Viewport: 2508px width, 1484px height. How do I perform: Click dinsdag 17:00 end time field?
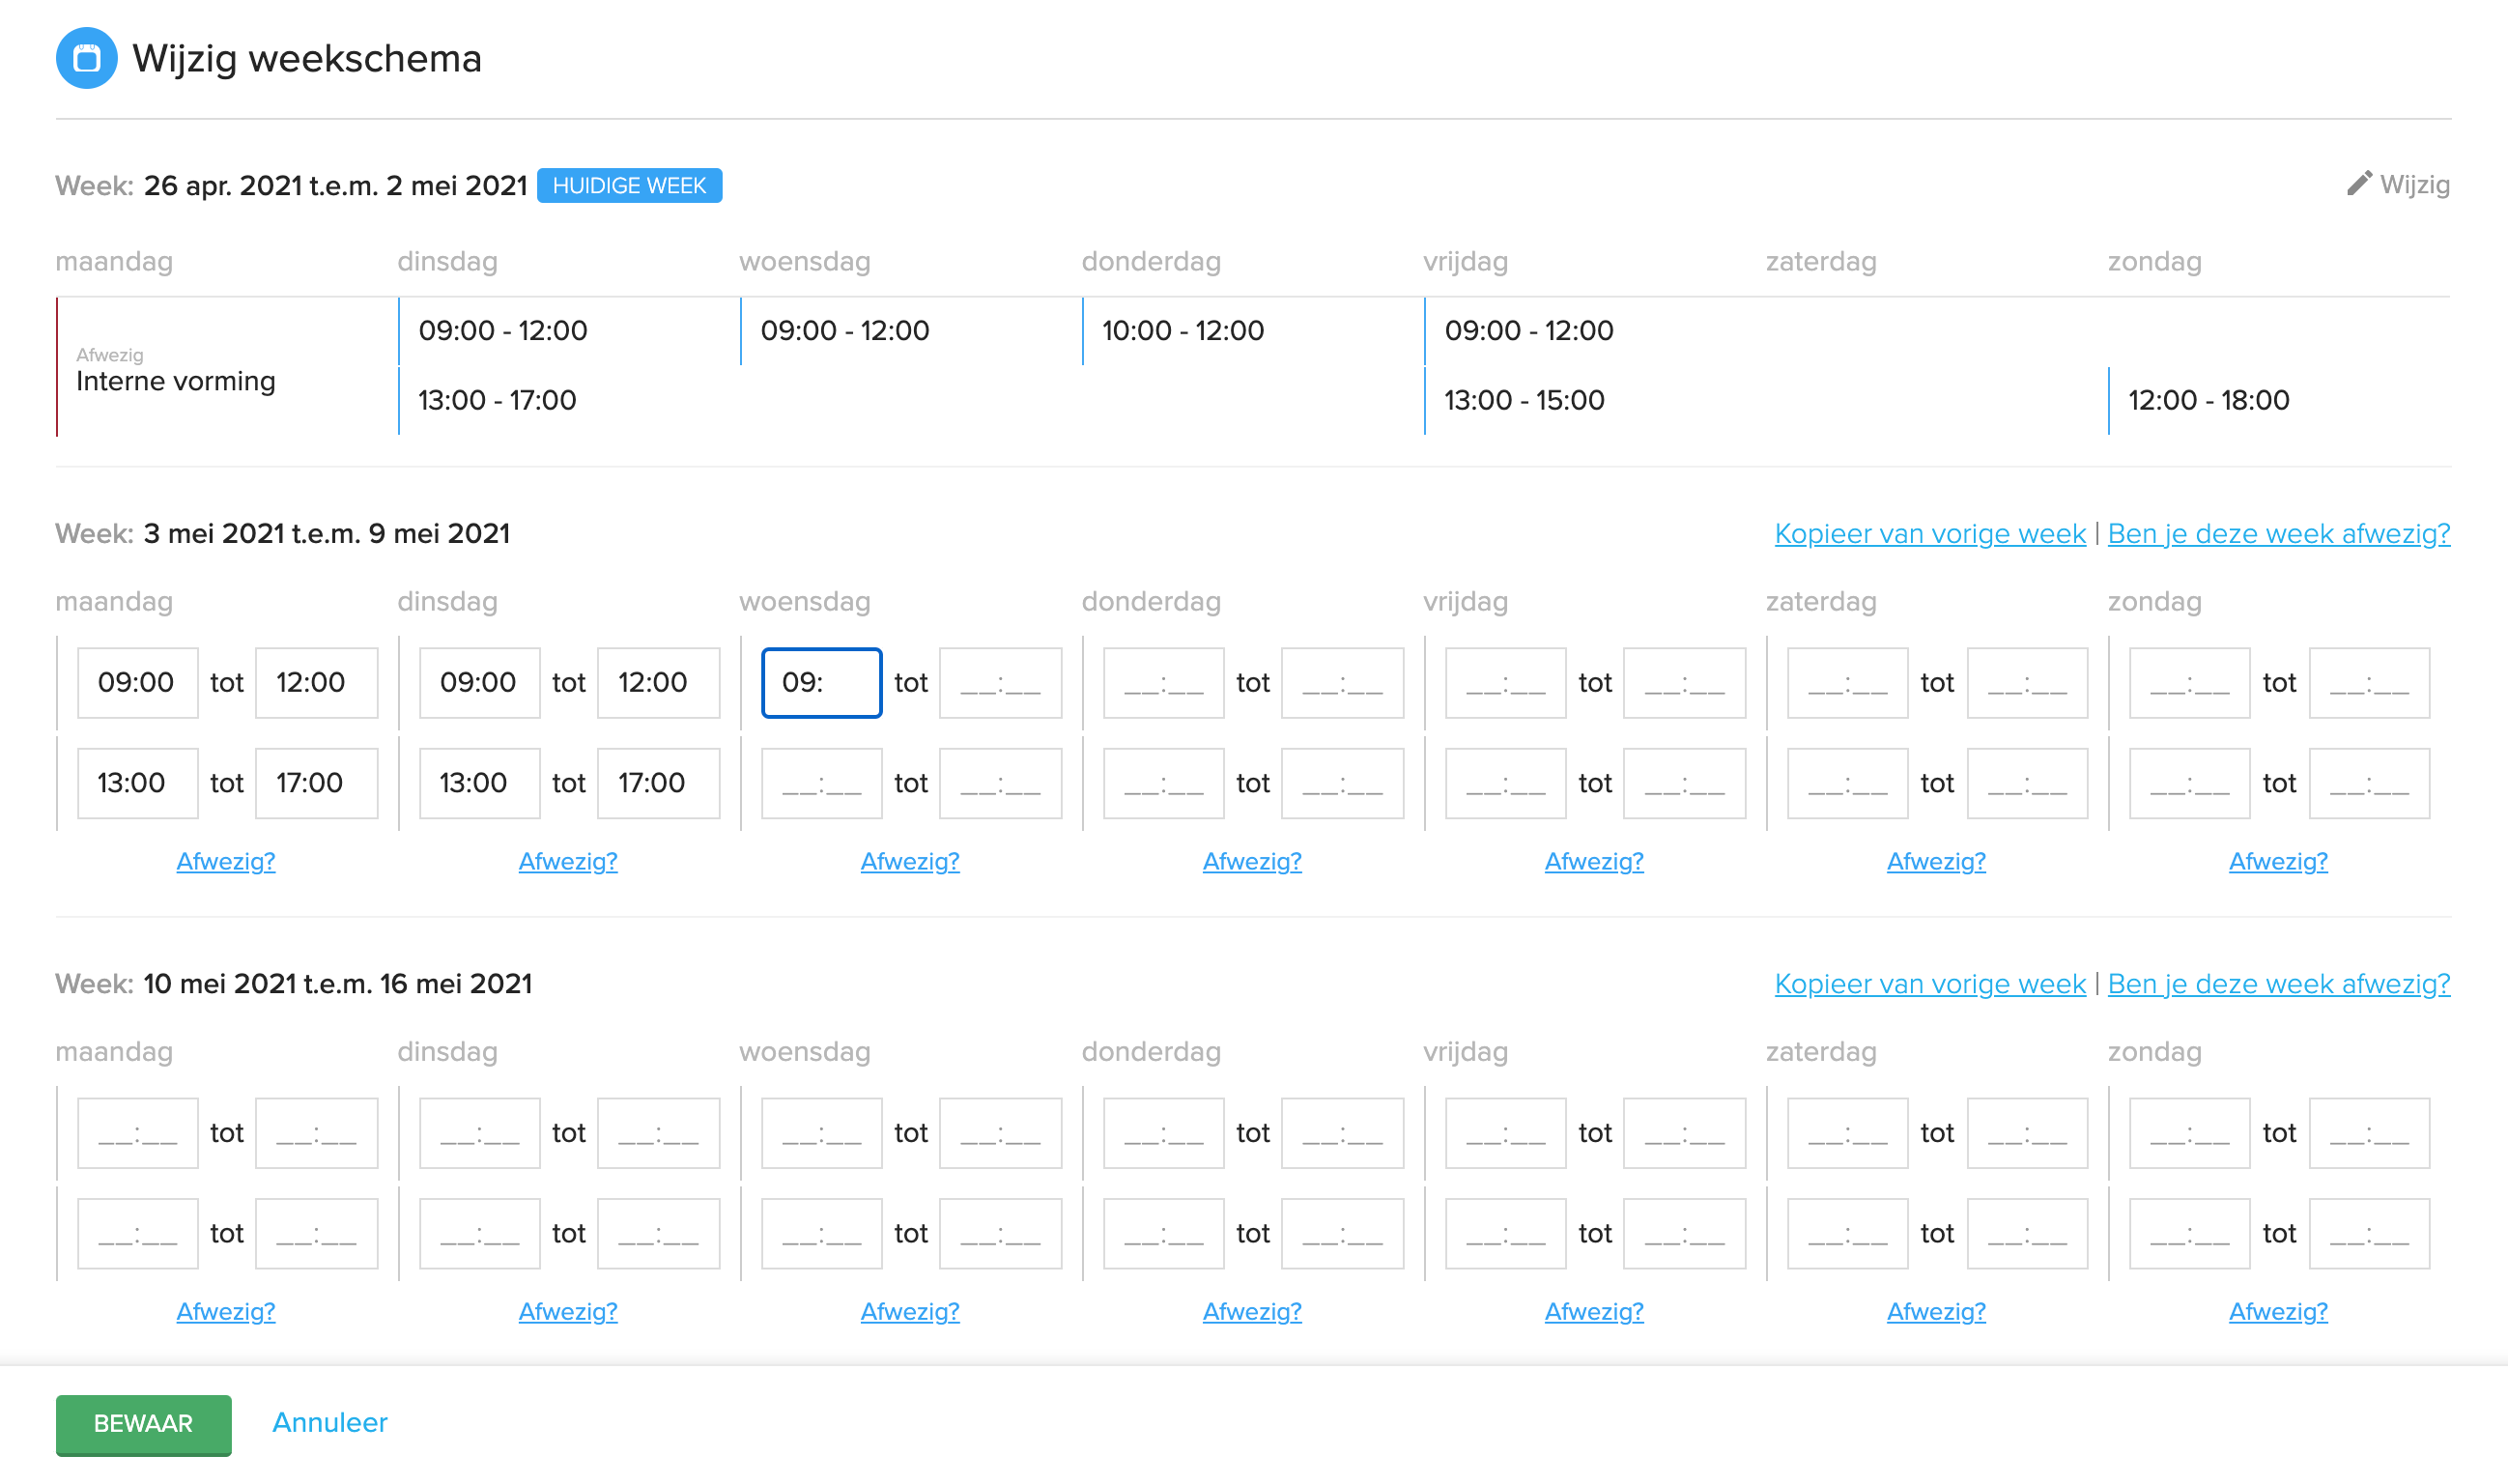pos(658,783)
